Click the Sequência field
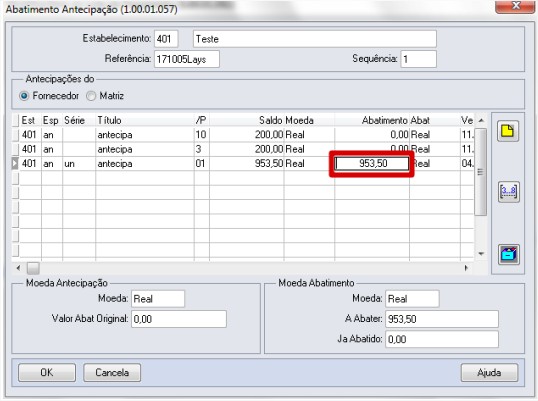 (419, 59)
